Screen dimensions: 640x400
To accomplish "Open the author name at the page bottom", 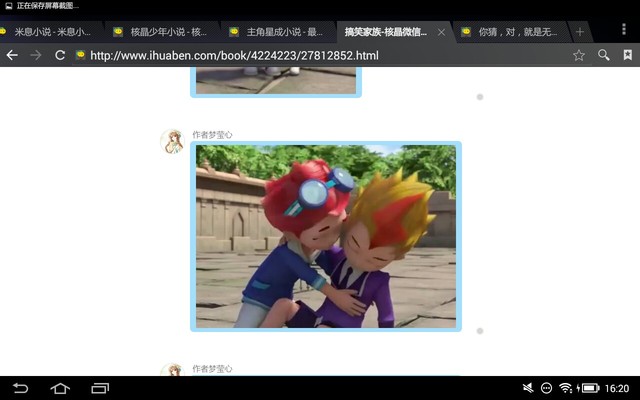I will point(212,369).
